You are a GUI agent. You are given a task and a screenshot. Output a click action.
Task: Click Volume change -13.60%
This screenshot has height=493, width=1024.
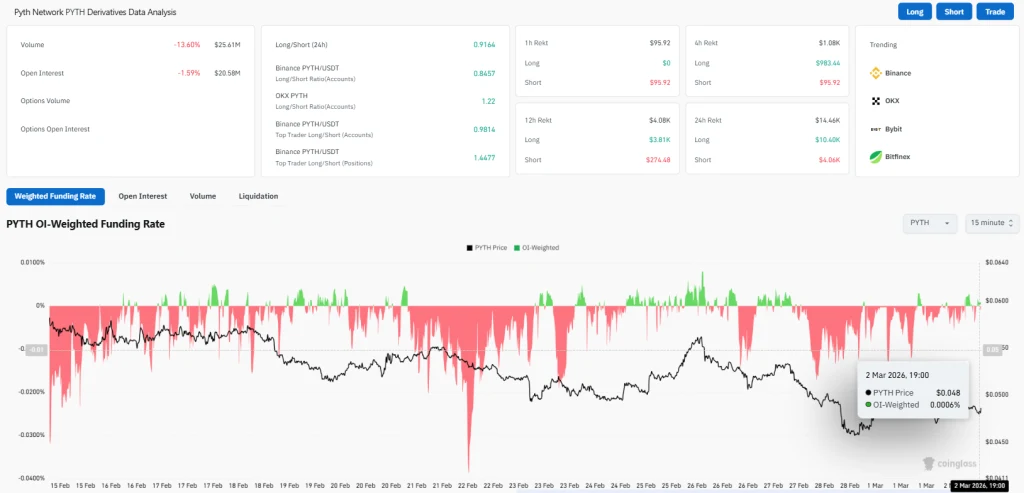tap(187, 45)
